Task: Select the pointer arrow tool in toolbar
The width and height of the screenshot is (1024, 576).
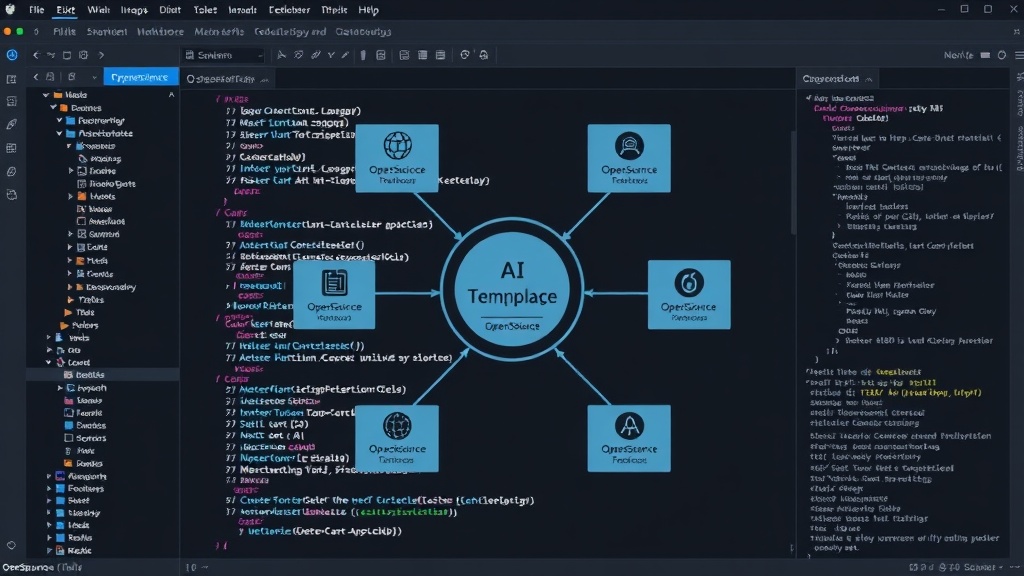Action: [281, 55]
